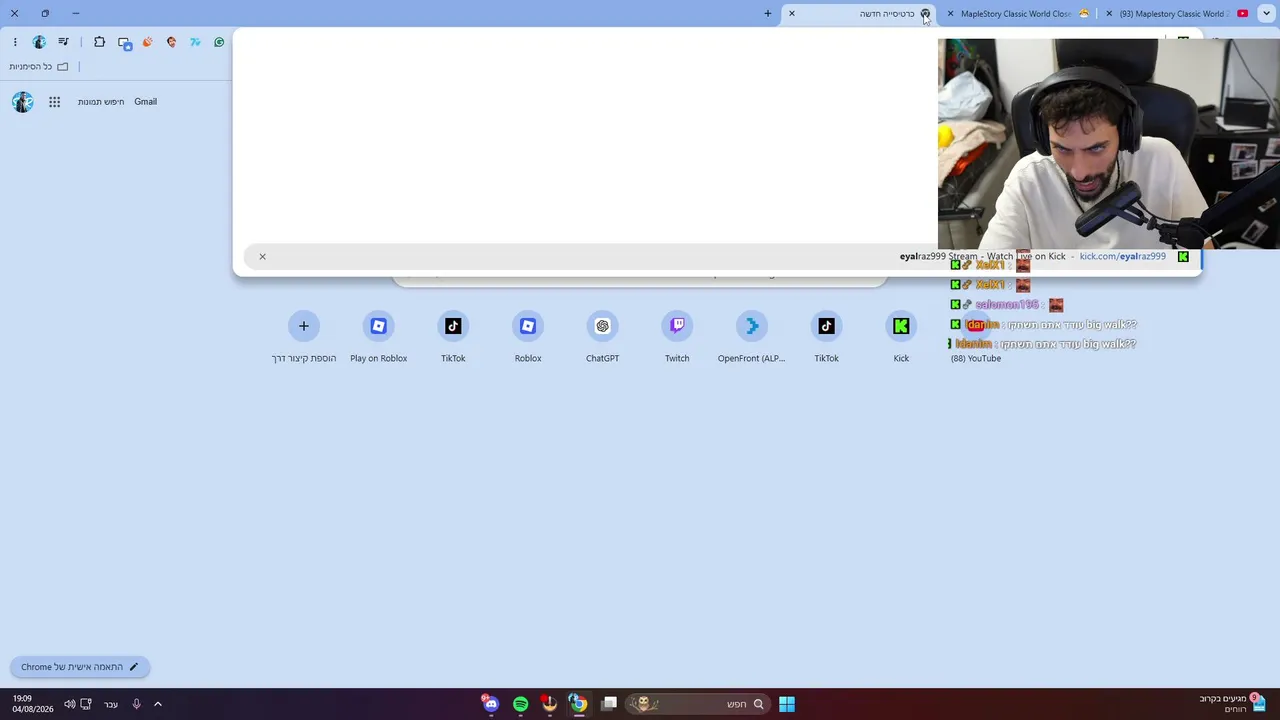
Task: Open the Chrome profile avatar in the toolbar
Action: [x=39, y=42]
